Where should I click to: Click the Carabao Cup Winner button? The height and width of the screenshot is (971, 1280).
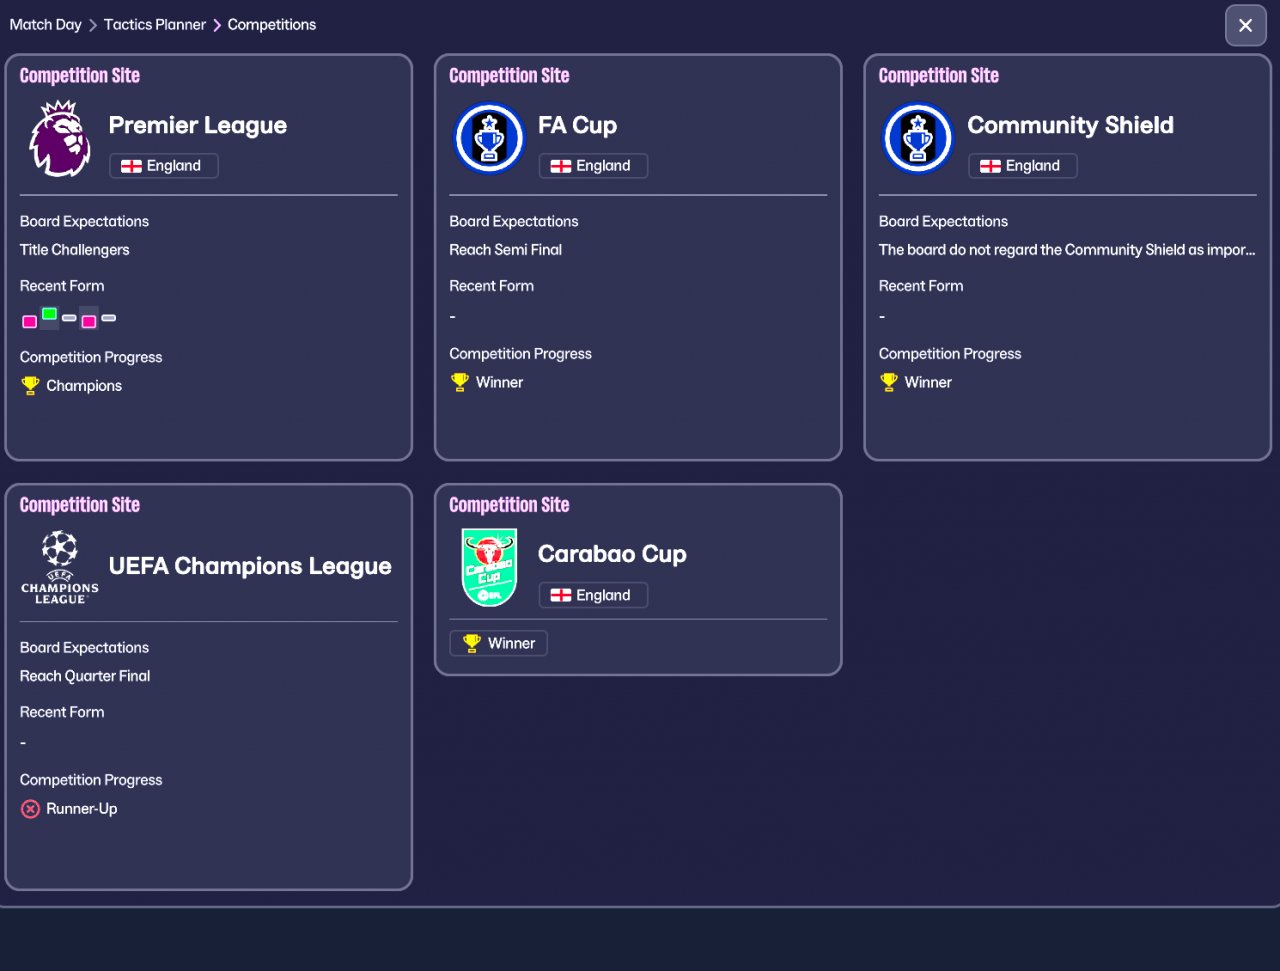(499, 643)
